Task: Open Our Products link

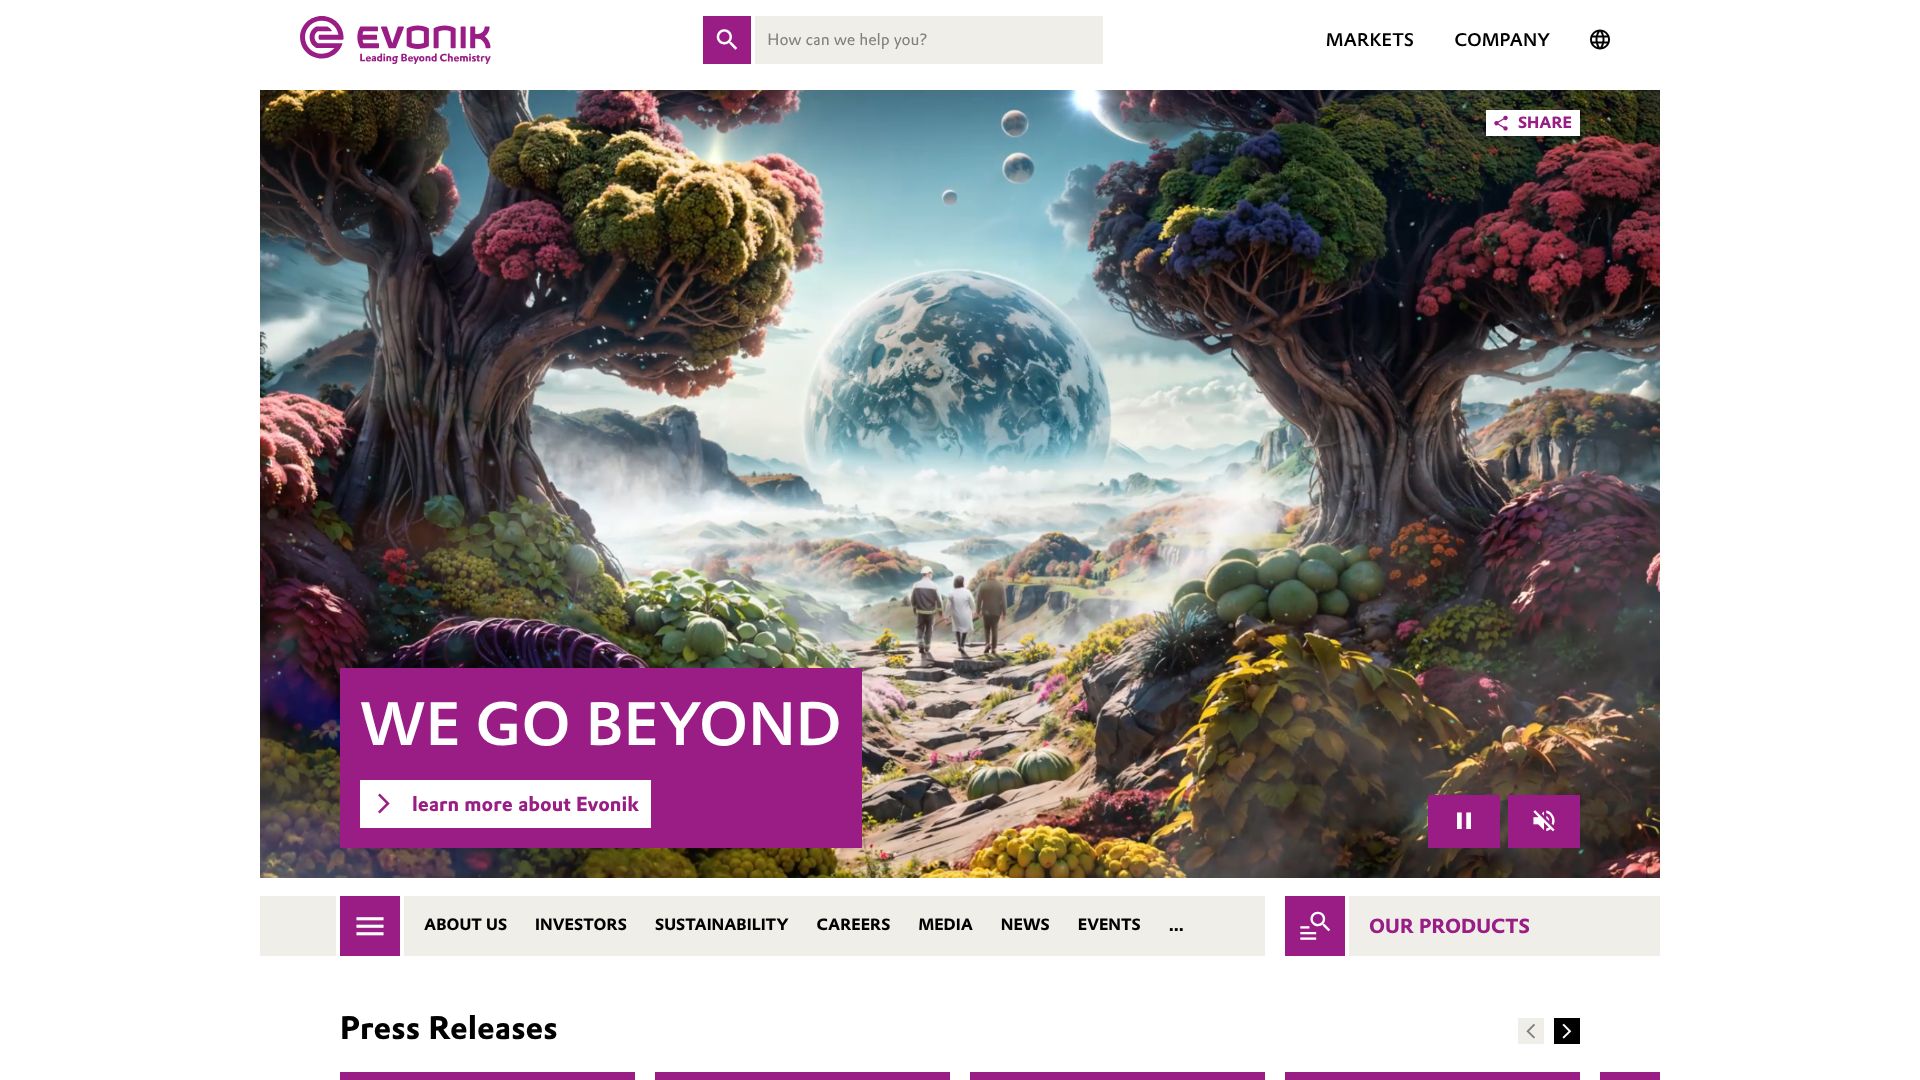Action: [x=1449, y=926]
